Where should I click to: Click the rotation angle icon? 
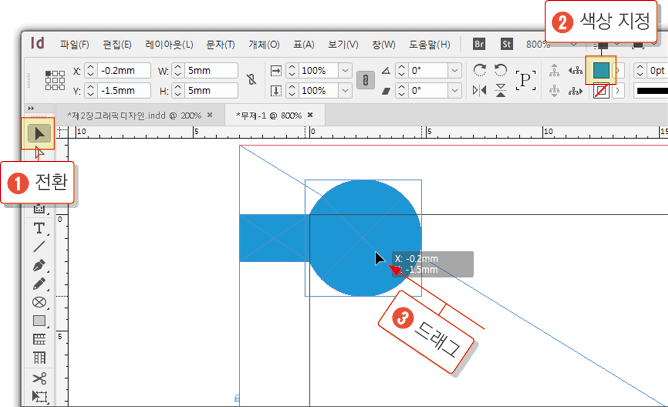coord(386,70)
